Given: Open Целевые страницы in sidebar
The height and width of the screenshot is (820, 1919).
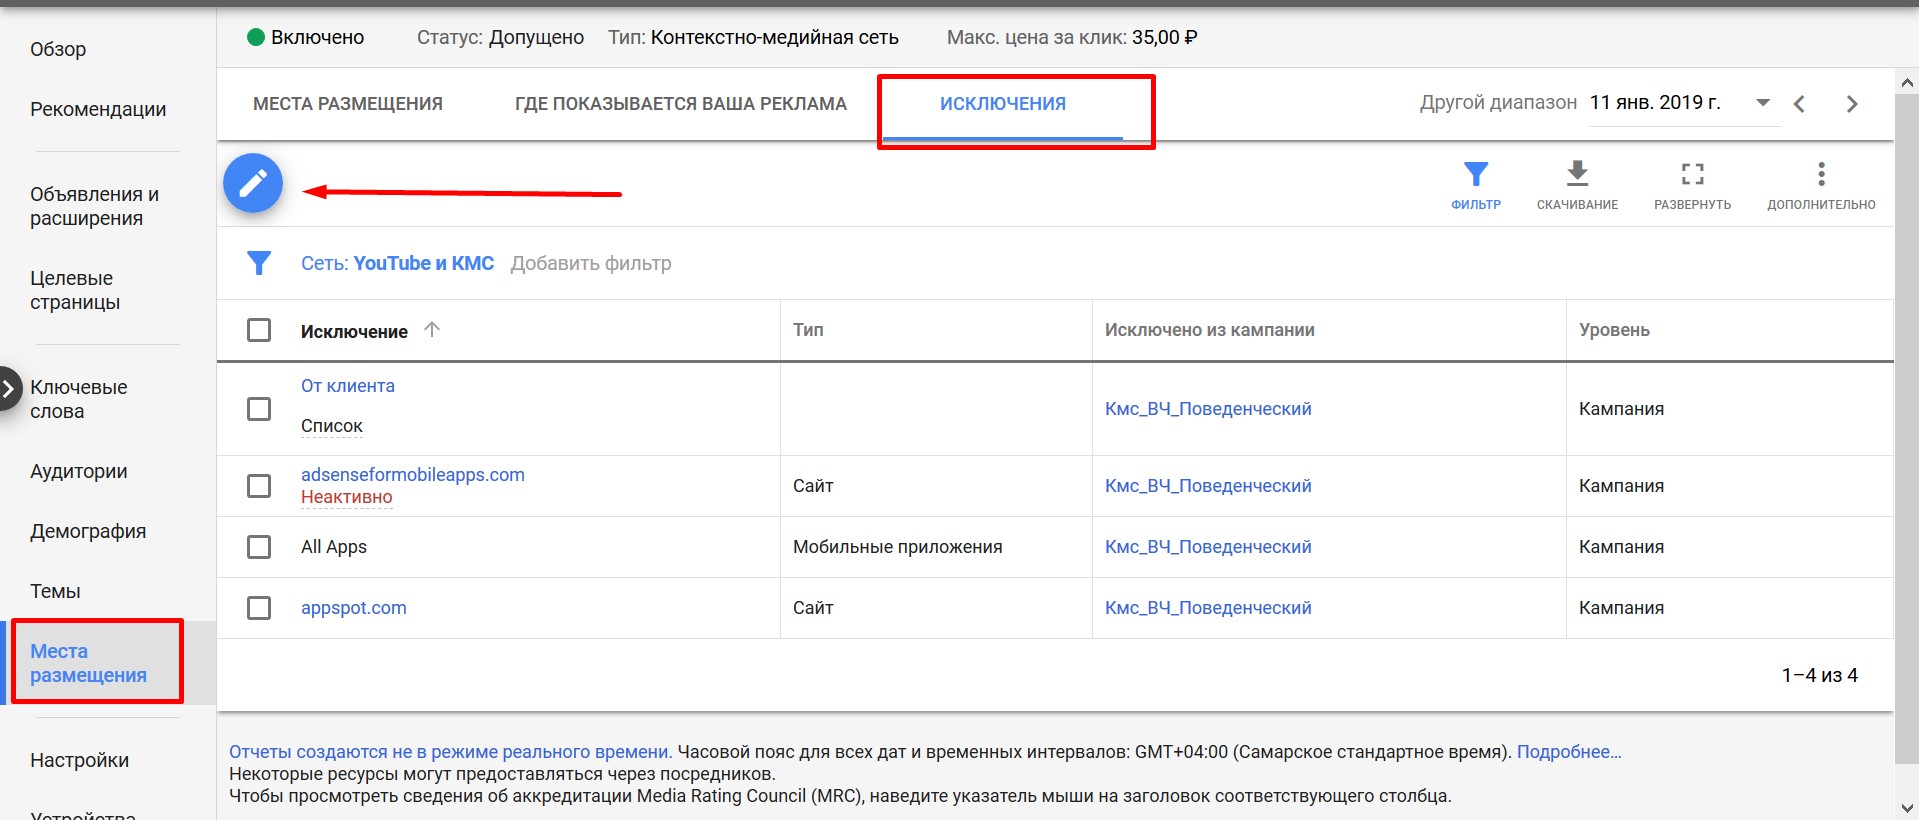Looking at the screenshot, I should (75, 290).
